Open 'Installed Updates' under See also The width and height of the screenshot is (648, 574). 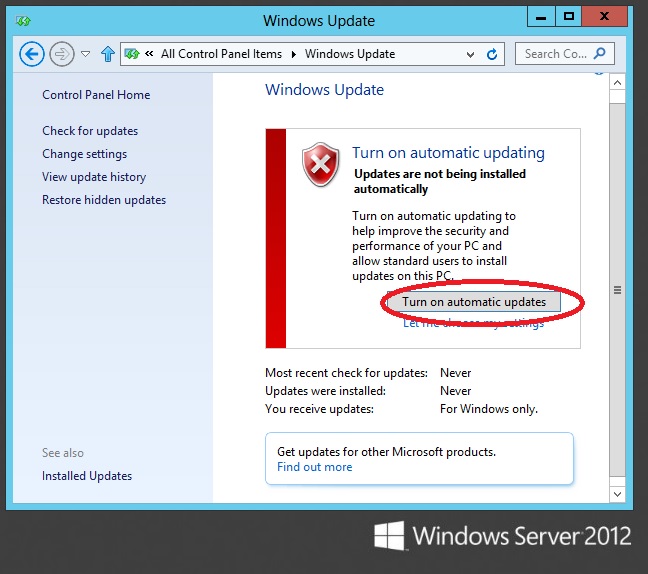[x=87, y=476]
